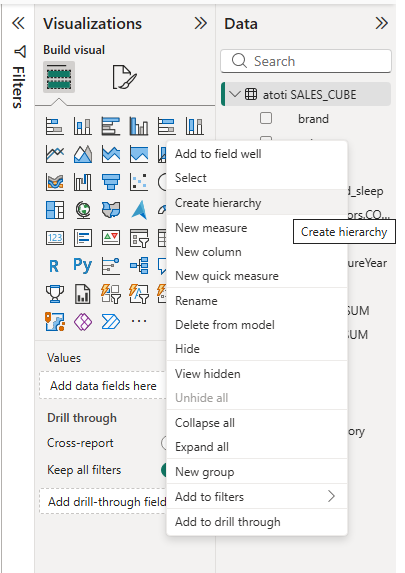The image size is (405, 573).
Task: Select the Slicer visual
Action: coord(139,238)
